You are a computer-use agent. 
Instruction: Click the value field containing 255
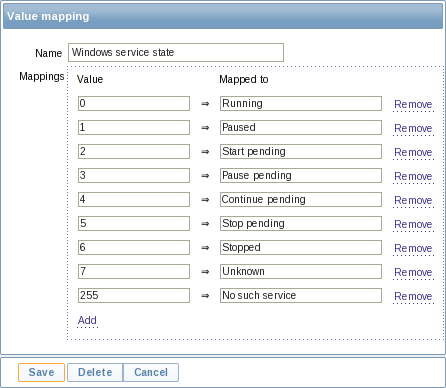tap(134, 295)
